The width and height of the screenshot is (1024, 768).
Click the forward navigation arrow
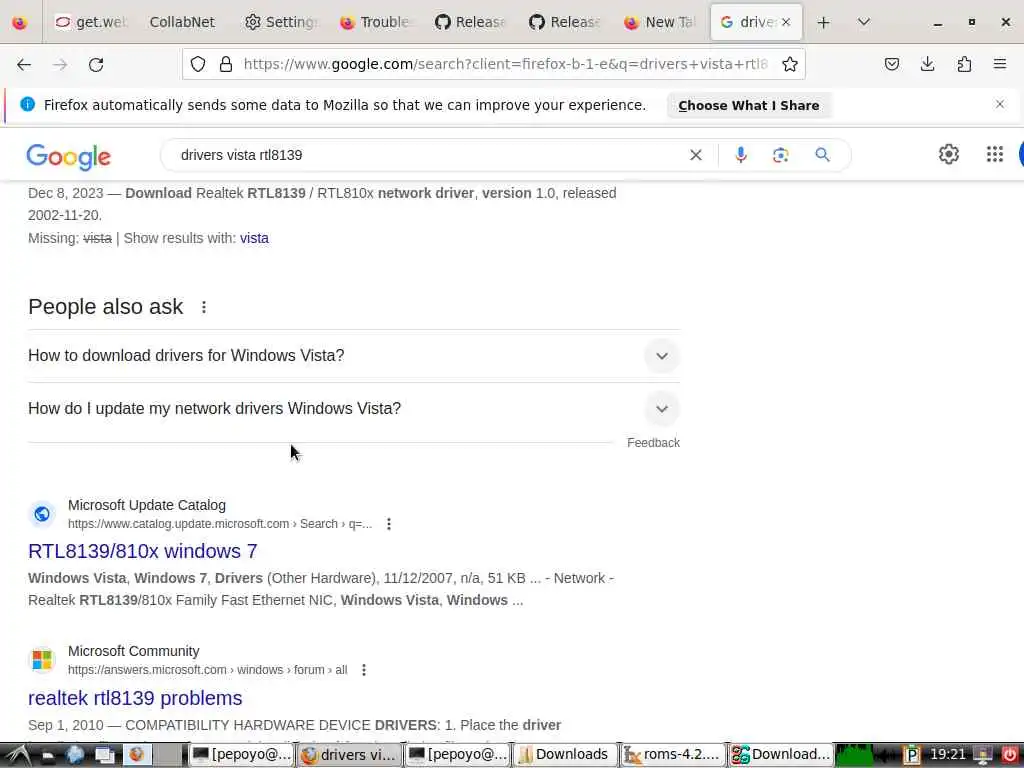[60, 64]
